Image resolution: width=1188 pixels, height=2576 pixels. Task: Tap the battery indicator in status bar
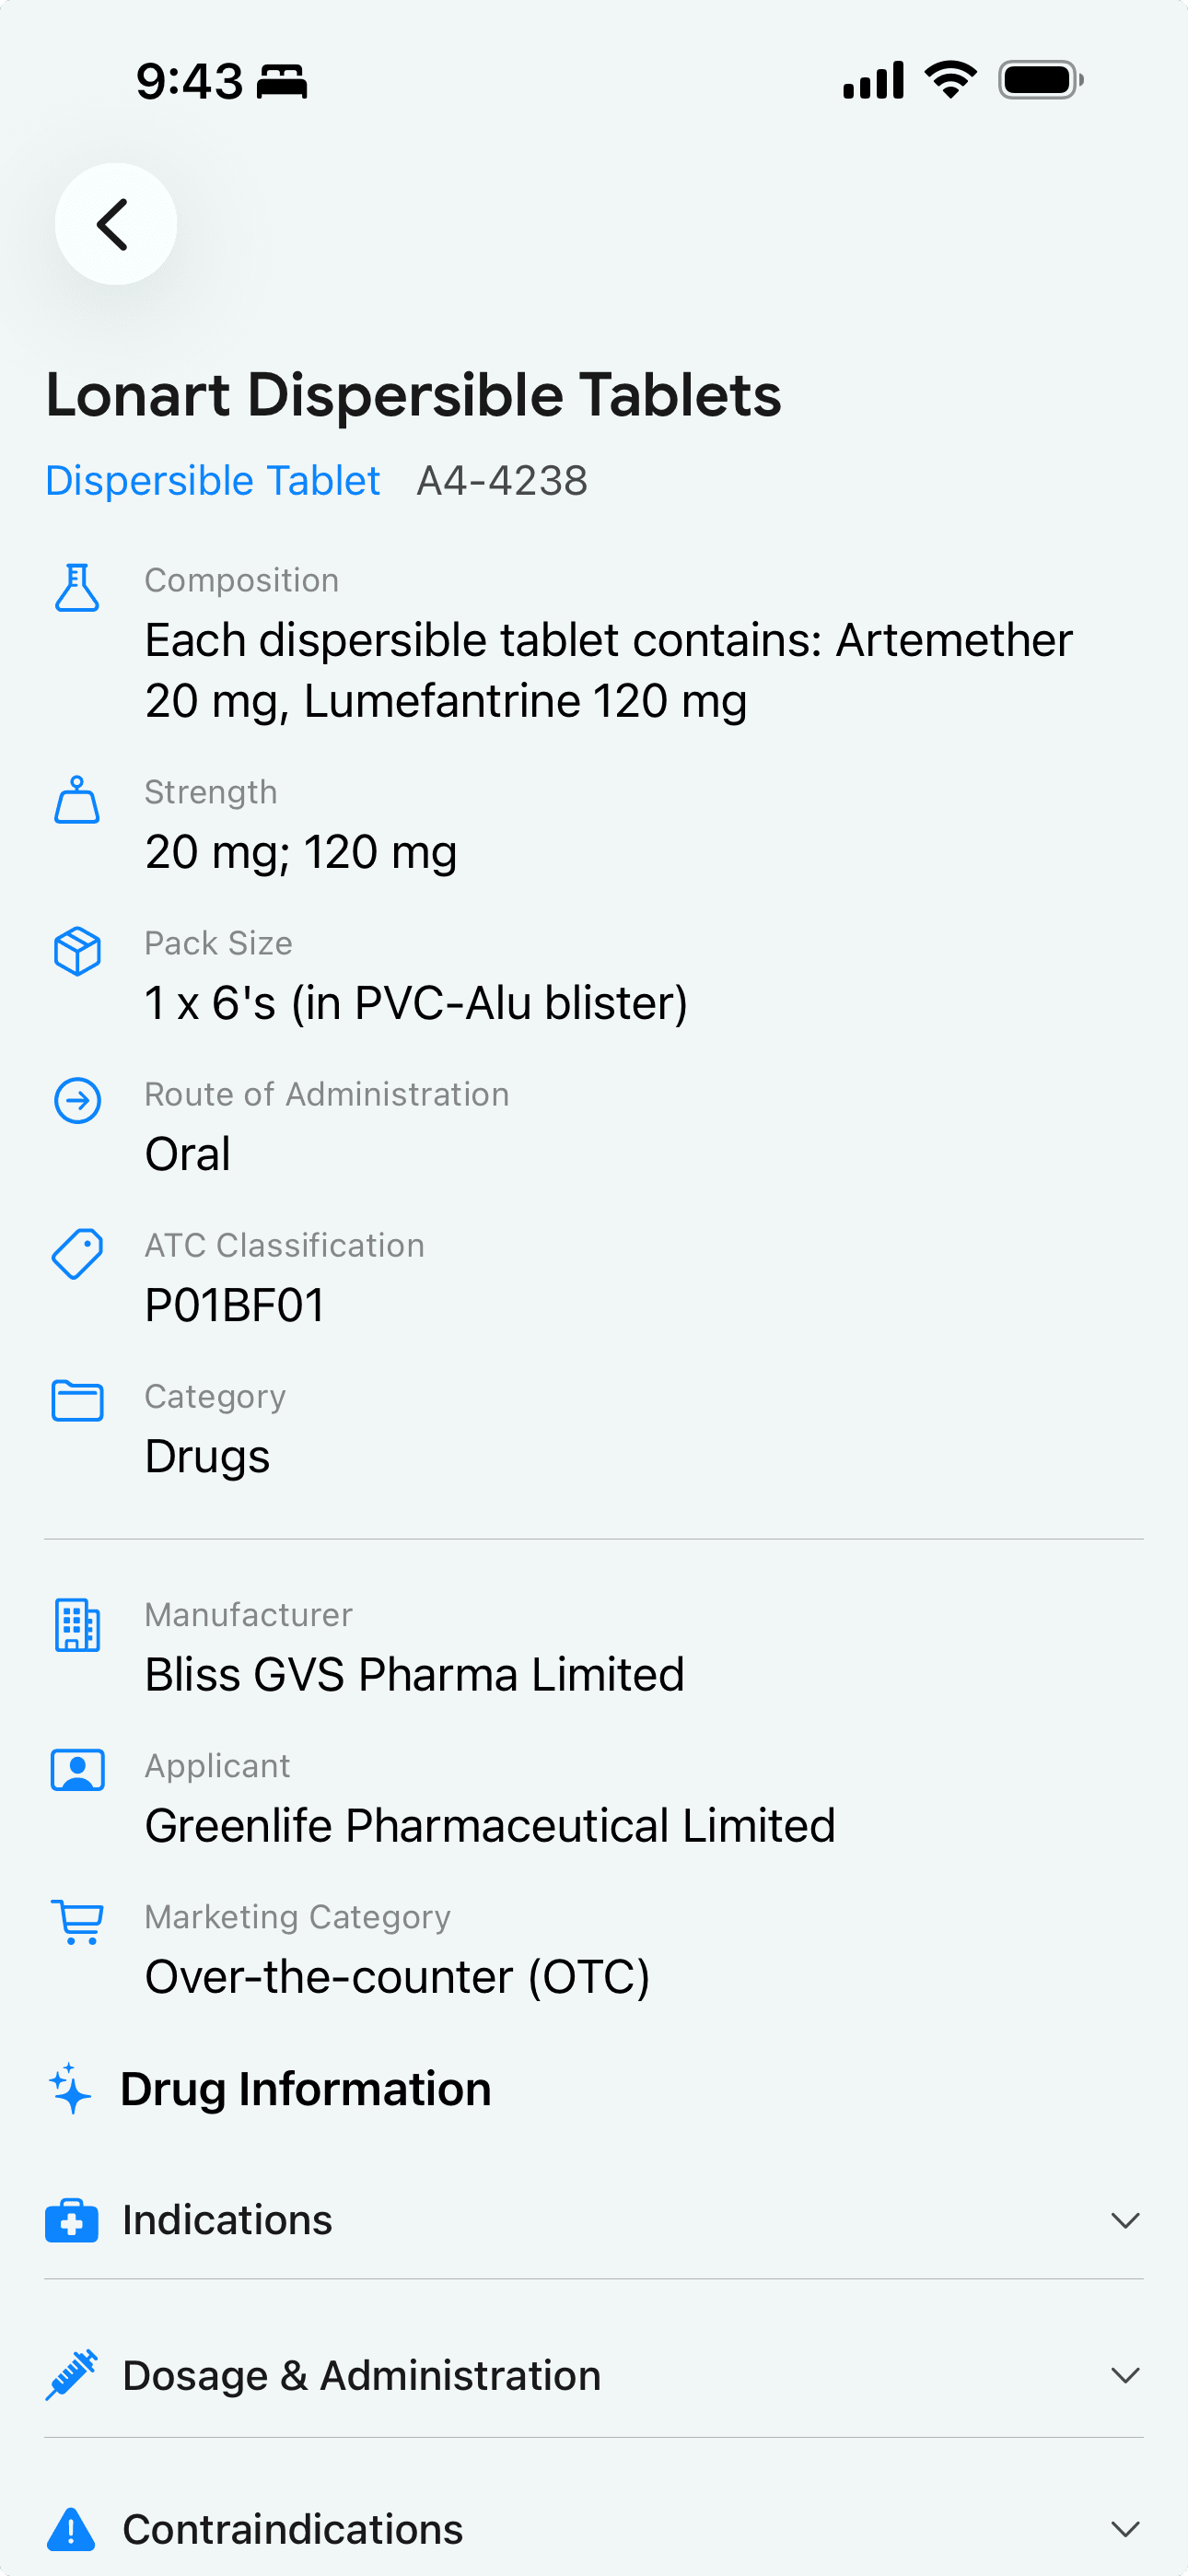click(1040, 80)
